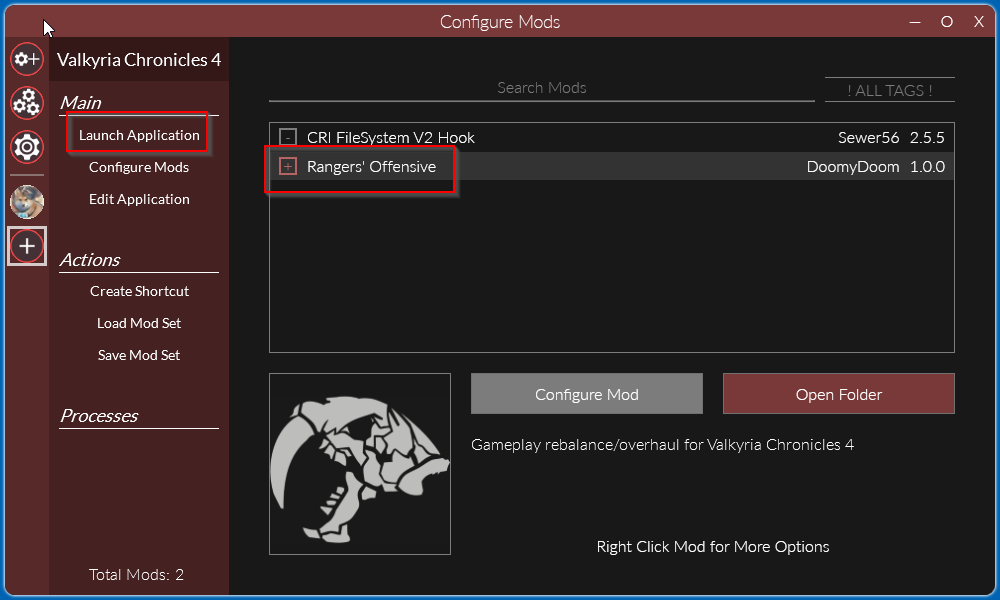Click the Add Application gear-plus icon
The height and width of the screenshot is (600, 1000).
27,59
